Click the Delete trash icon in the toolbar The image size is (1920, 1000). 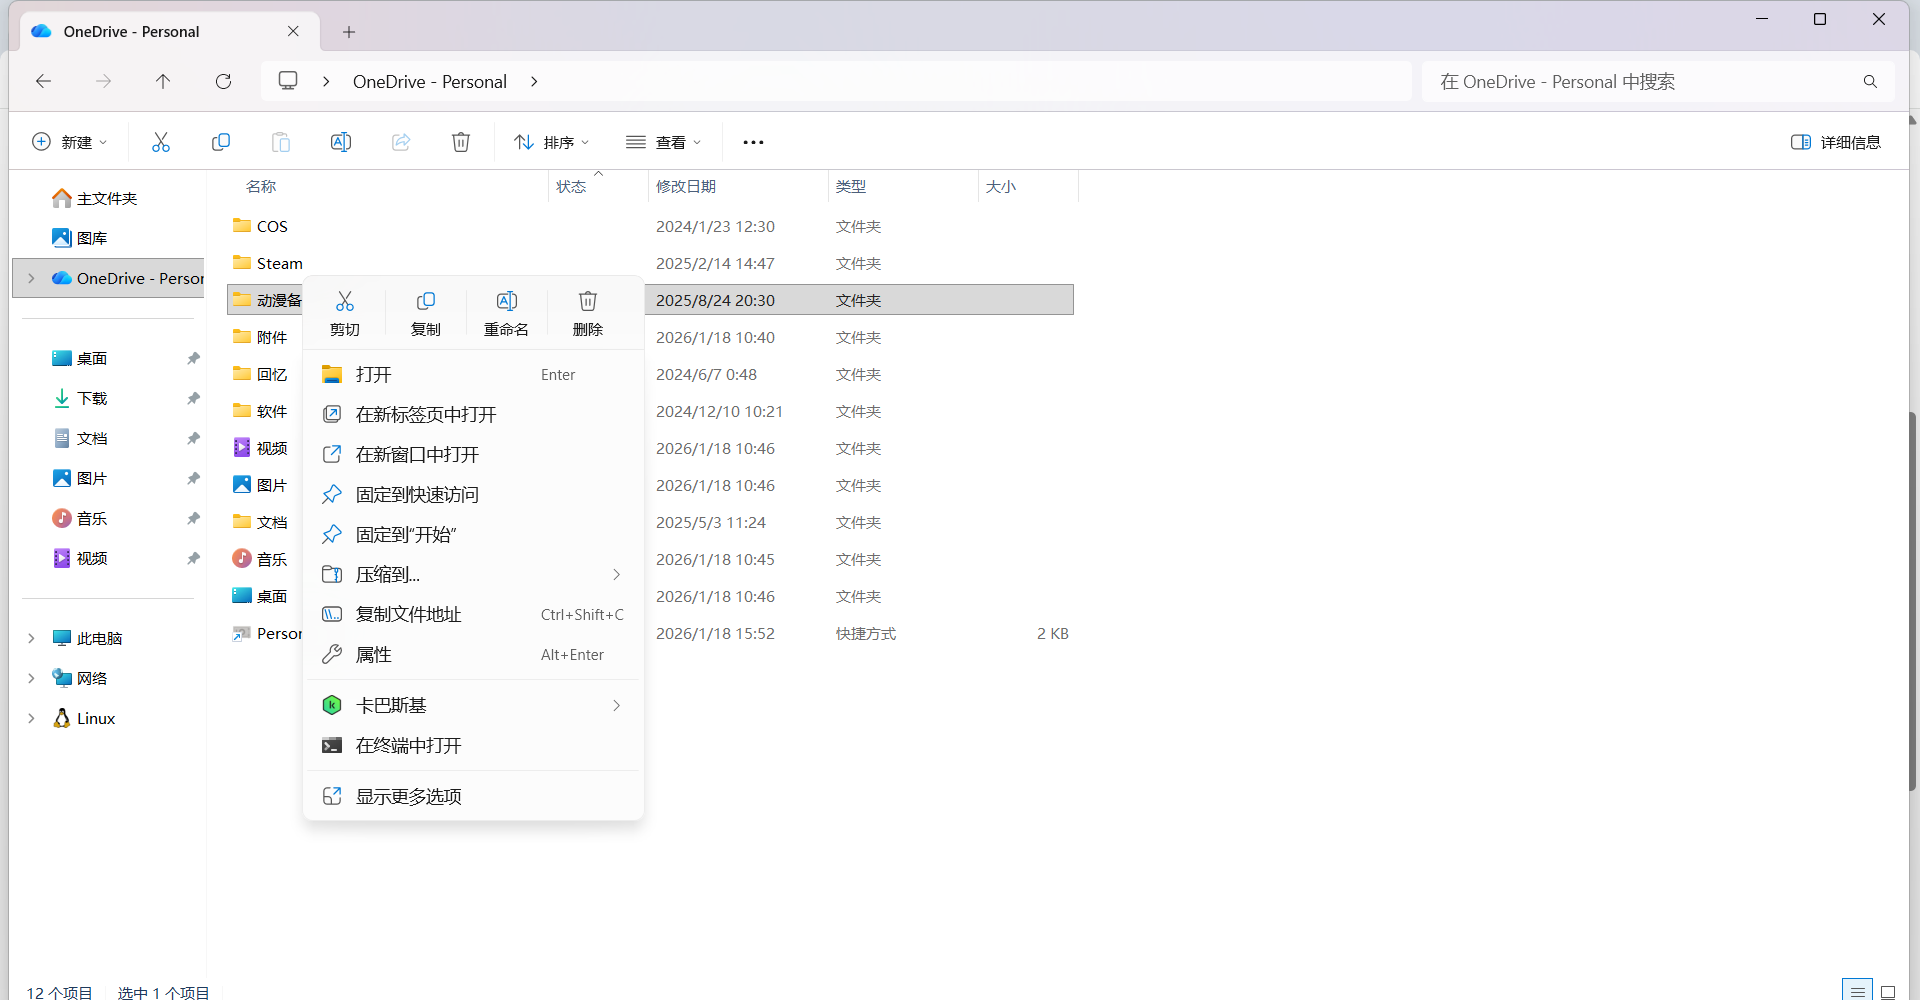(461, 142)
